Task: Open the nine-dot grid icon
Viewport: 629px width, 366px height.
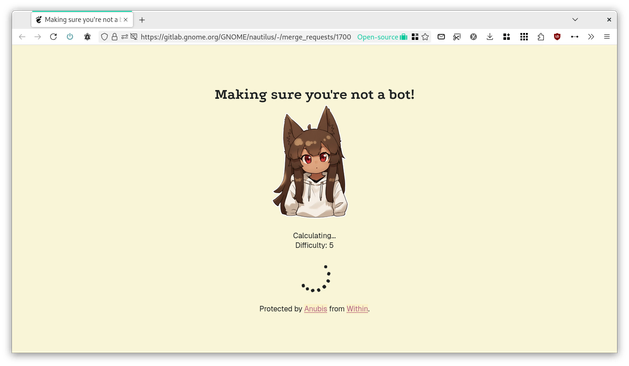Action: pos(524,37)
